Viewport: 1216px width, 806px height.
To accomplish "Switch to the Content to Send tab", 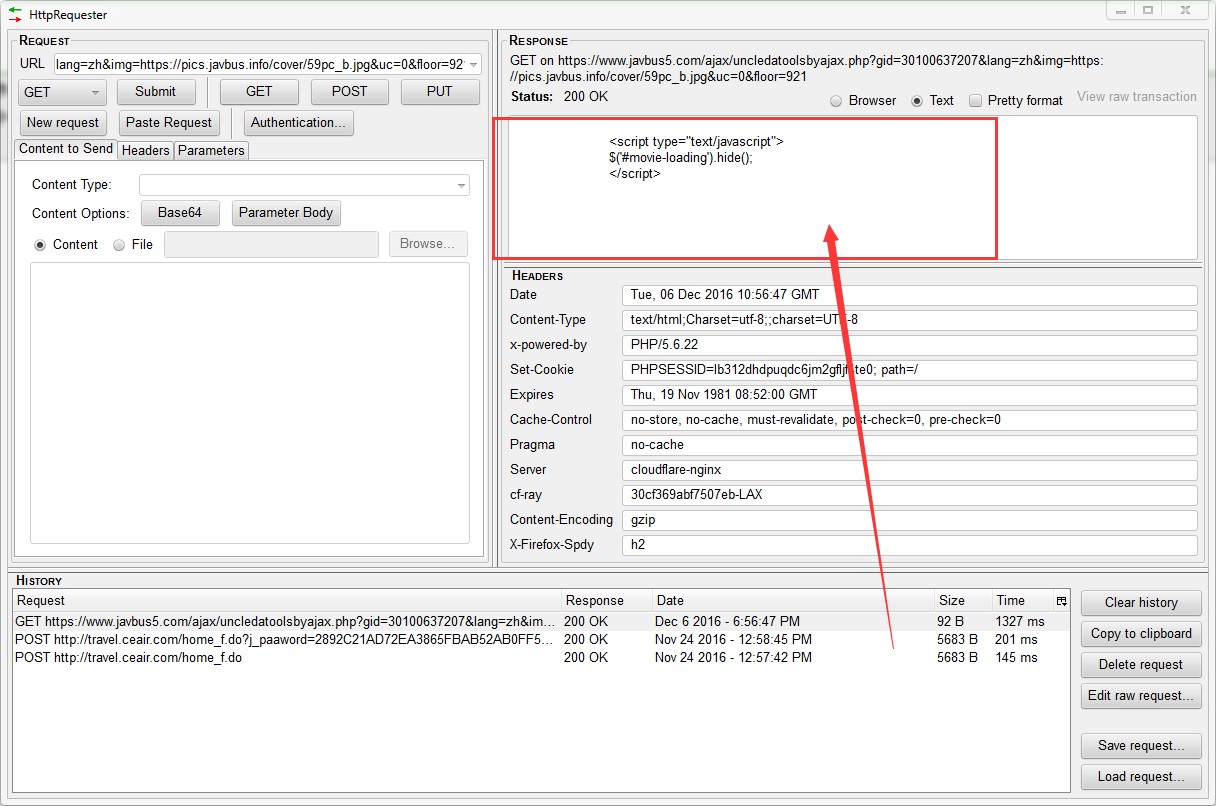I will pos(66,149).
